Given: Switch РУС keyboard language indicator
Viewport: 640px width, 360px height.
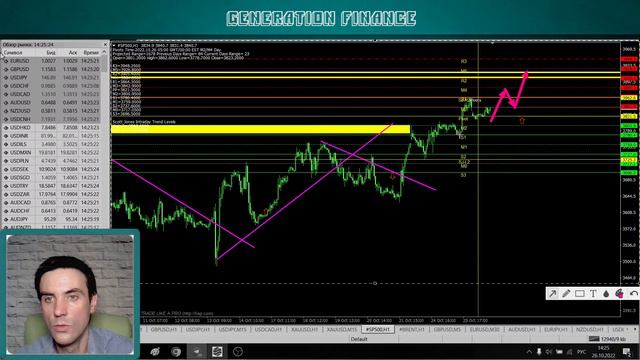Looking at the screenshot, I should [x=581, y=352].
